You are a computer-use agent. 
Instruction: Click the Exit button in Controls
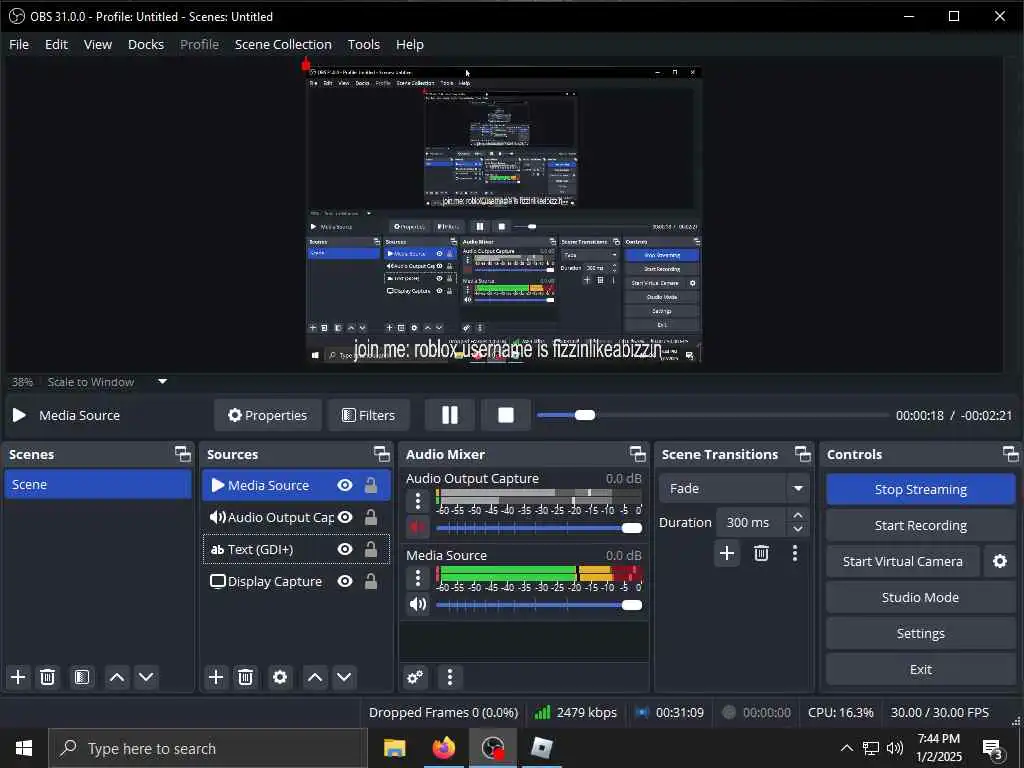pos(921,669)
